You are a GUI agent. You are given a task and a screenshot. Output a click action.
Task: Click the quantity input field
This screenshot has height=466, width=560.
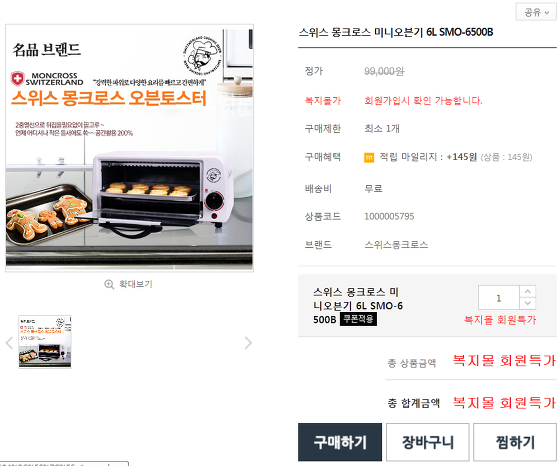[499, 298]
